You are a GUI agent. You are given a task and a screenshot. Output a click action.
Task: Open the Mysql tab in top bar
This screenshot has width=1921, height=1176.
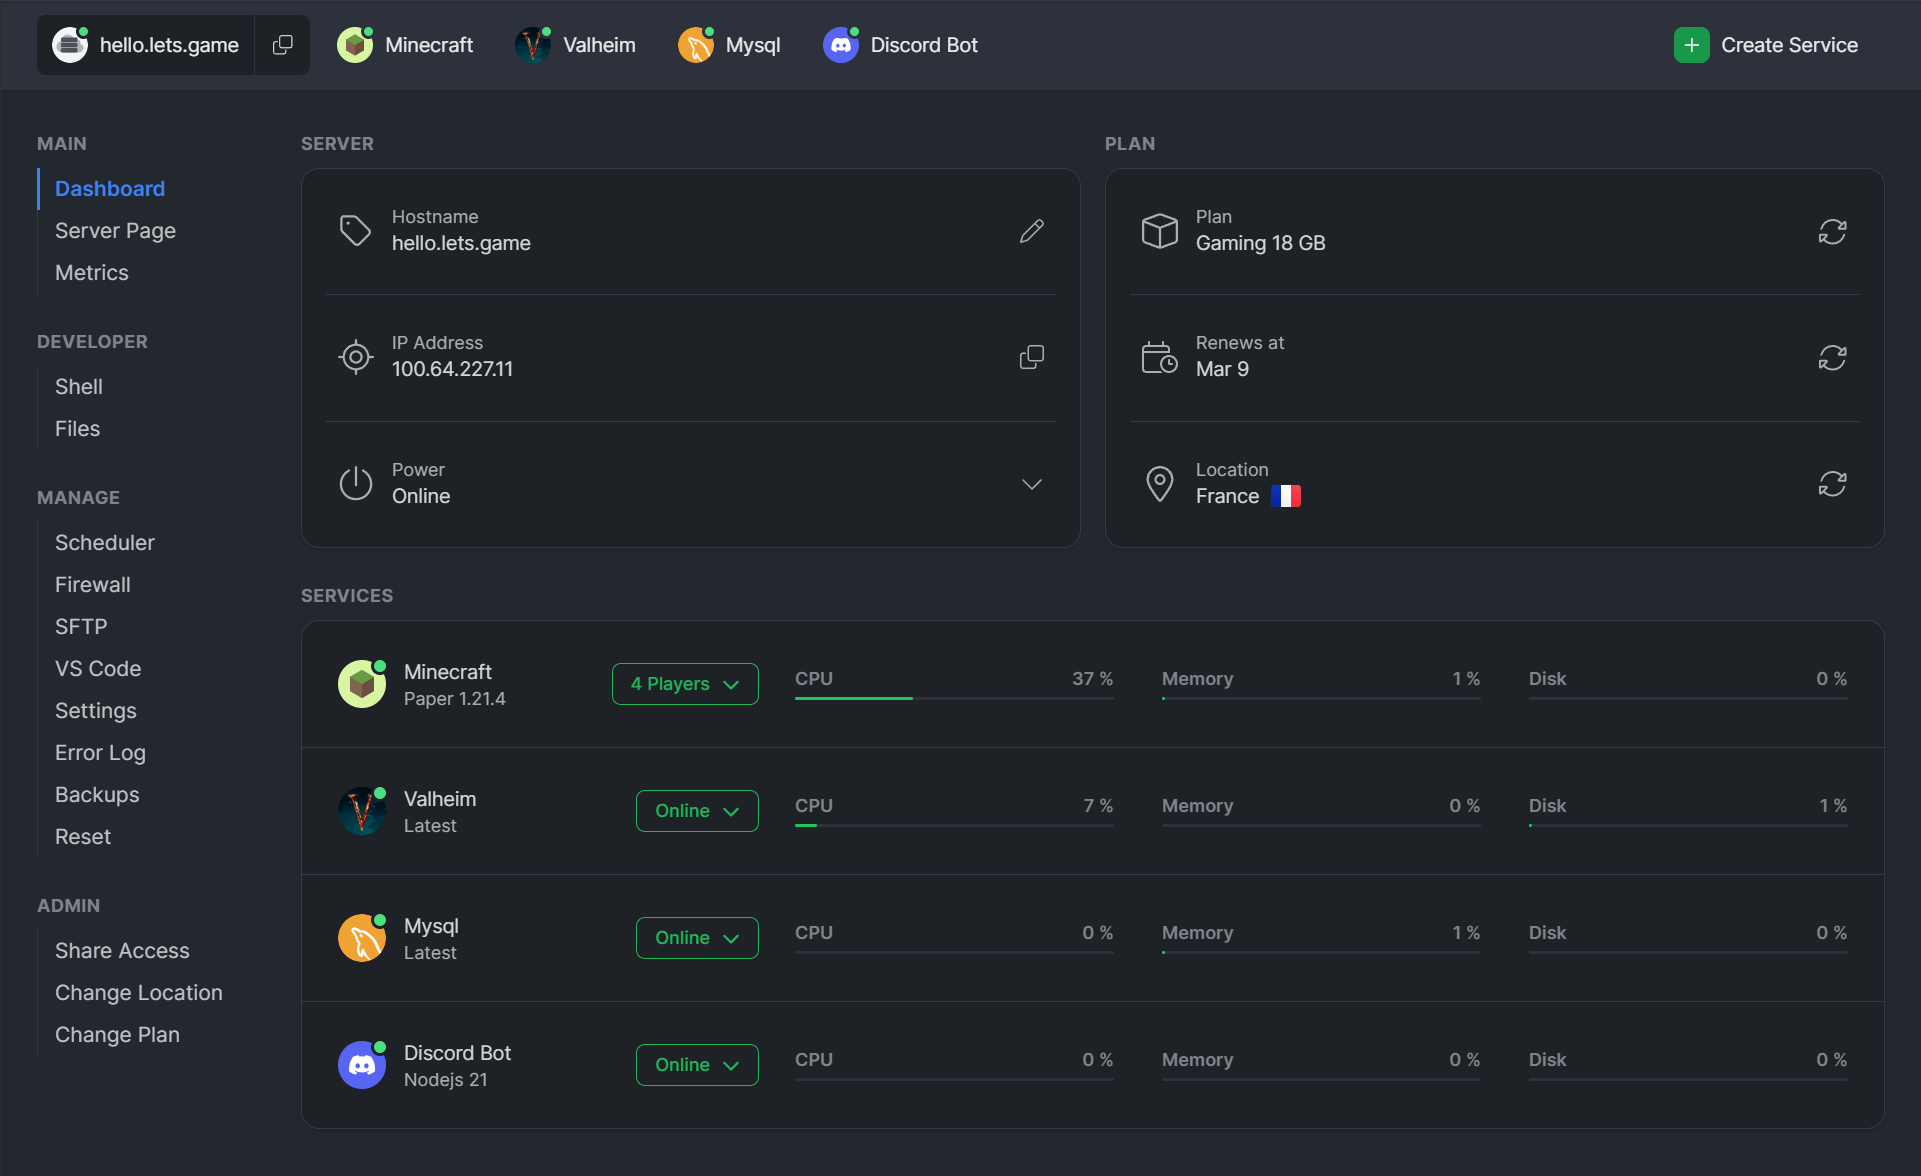pos(730,45)
